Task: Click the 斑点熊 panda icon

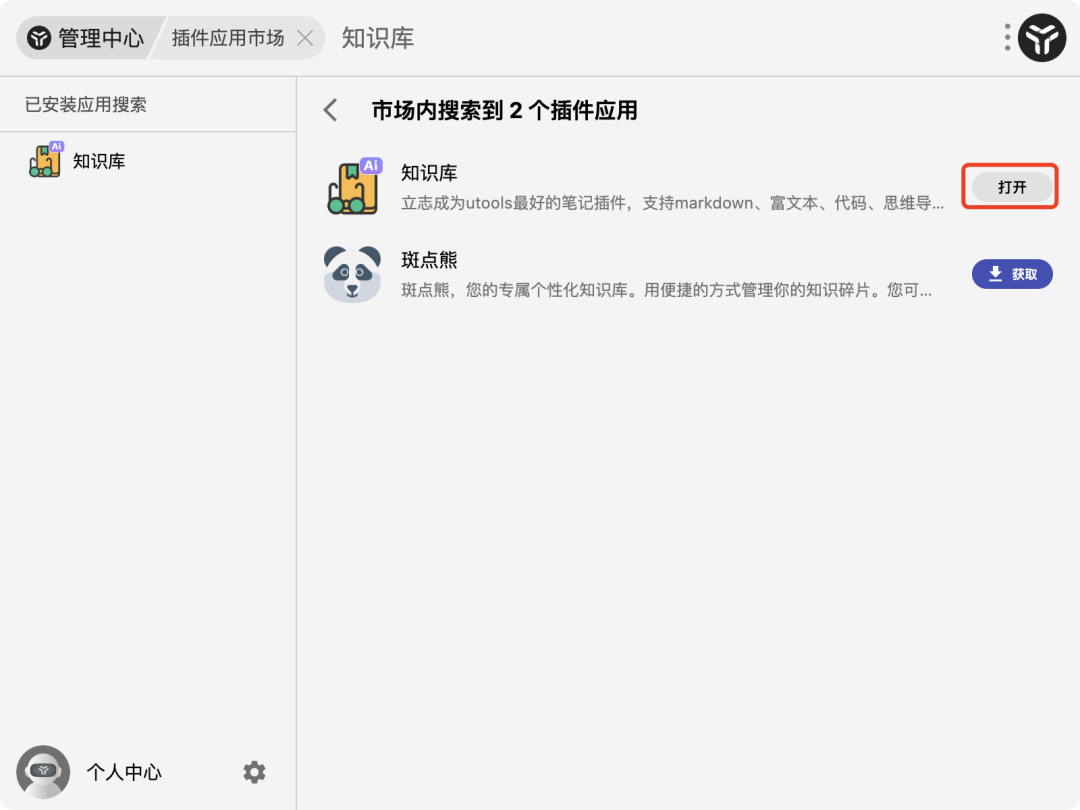Action: tap(352, 274)
